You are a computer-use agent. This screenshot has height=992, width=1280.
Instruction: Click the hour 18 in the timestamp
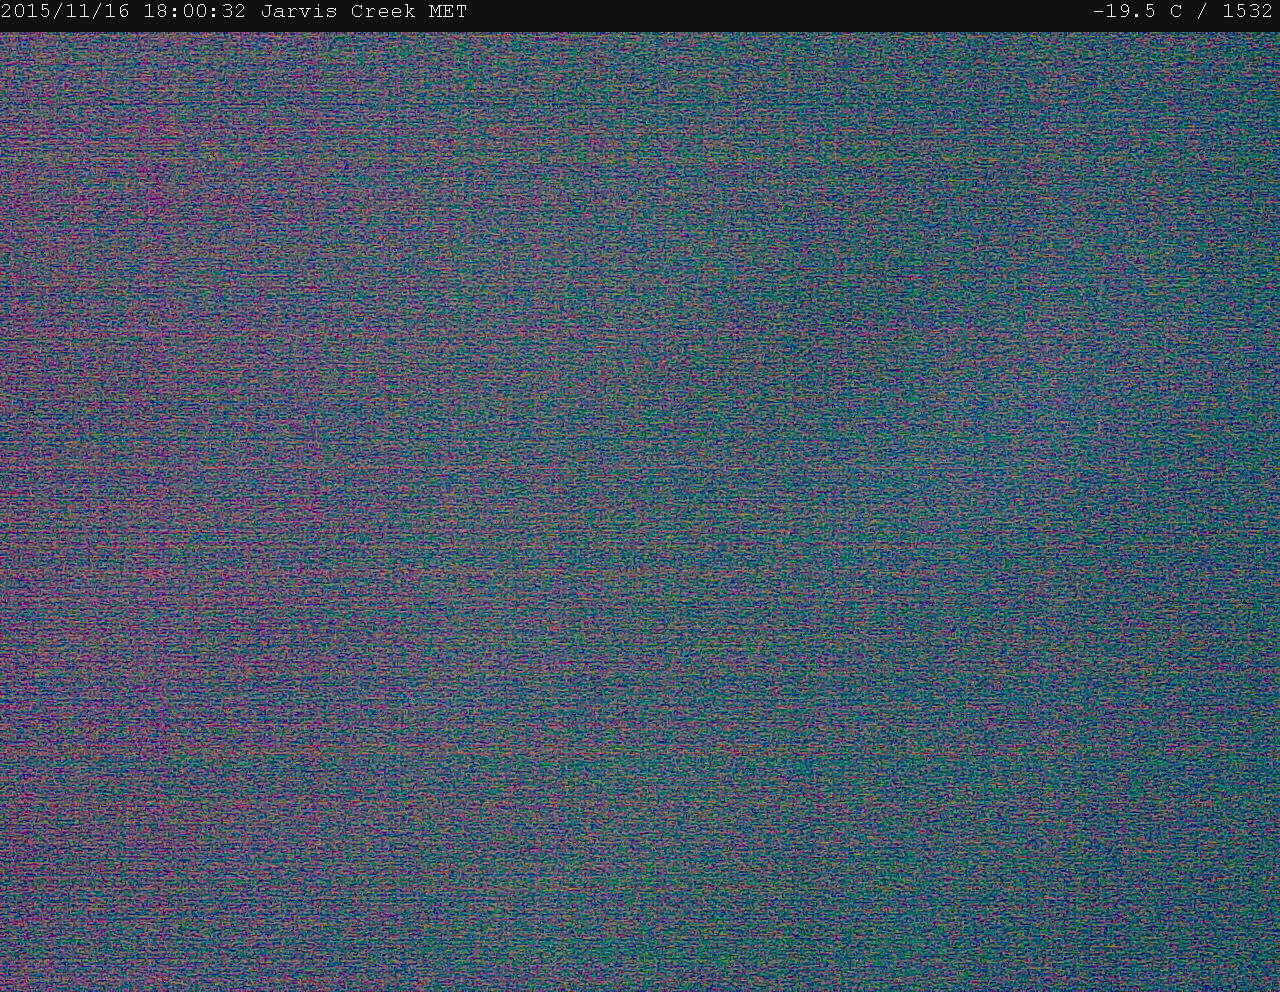point(155,12)
